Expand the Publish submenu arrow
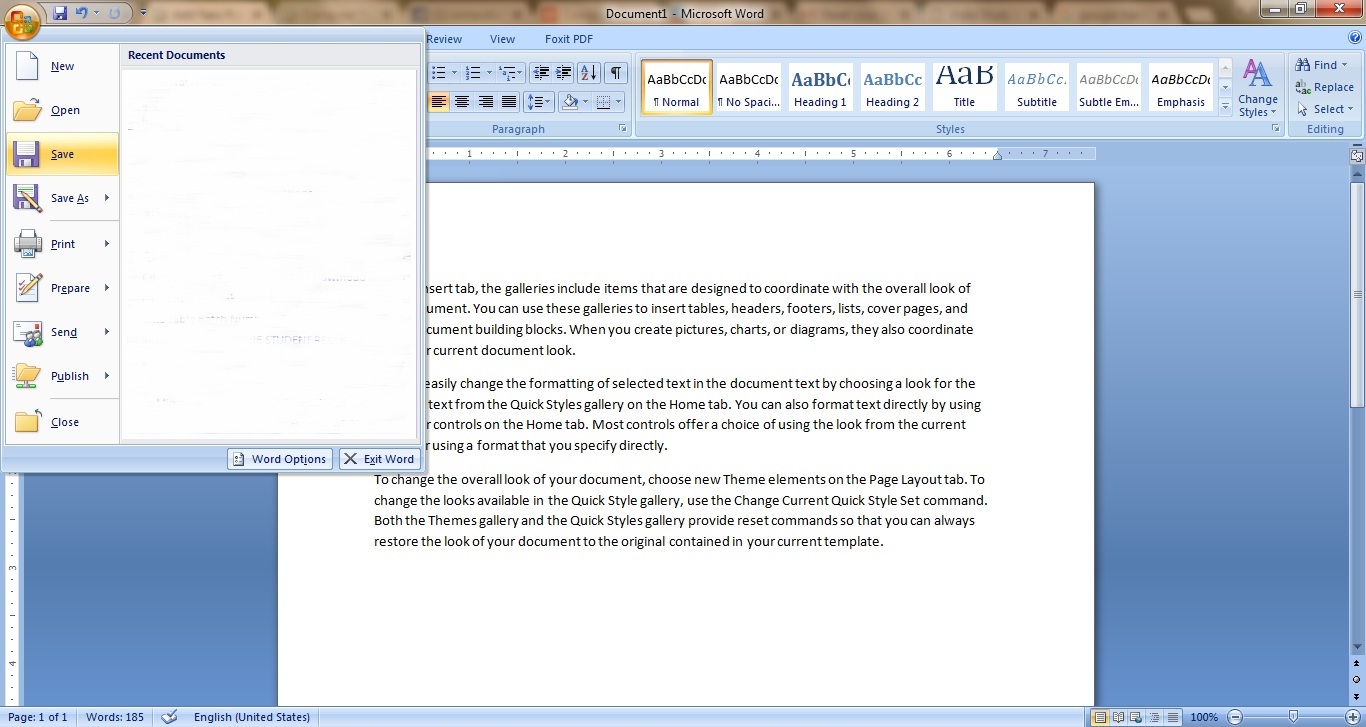Image resolution: width=1366 pixels, height=727 pixels. [107, 376]
